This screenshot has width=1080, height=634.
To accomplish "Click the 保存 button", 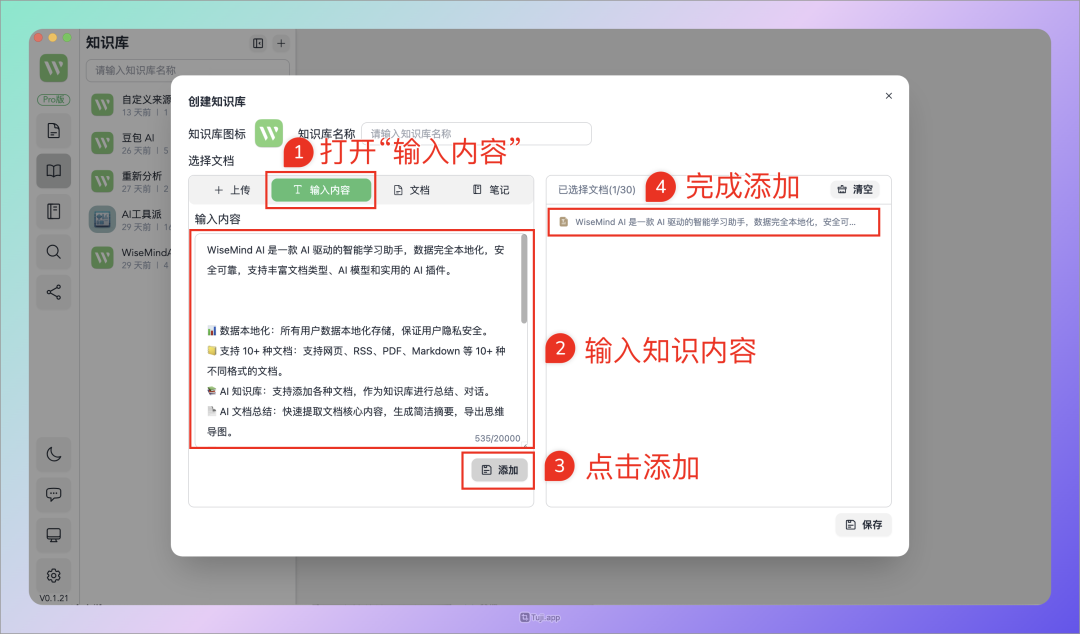I will 864,525.
